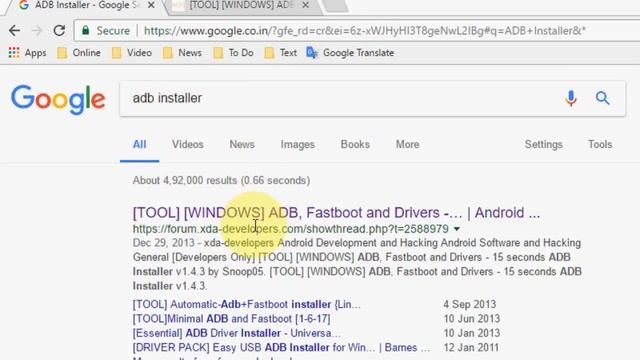Open the Google Translate bookmark
The width and height of the screenshot is (640, 360).
tap(350, 53)
